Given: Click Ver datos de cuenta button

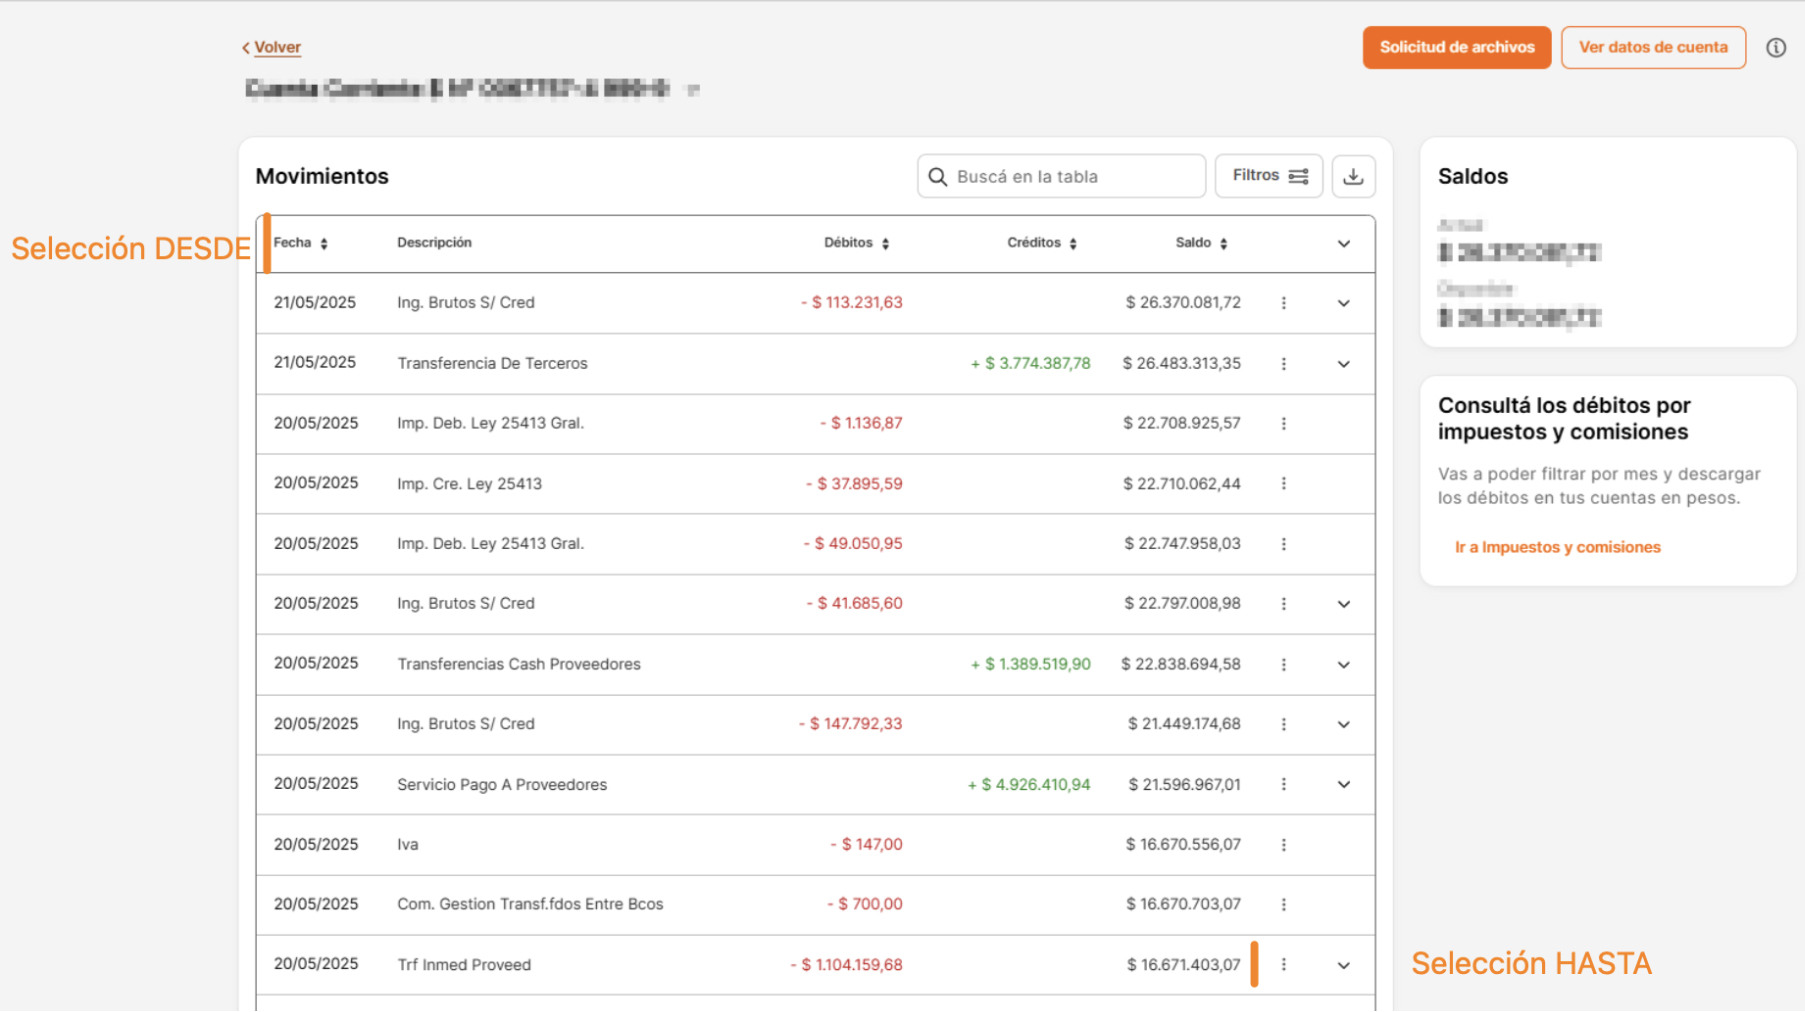Looking at the screenshot, I should point(1652,48).
